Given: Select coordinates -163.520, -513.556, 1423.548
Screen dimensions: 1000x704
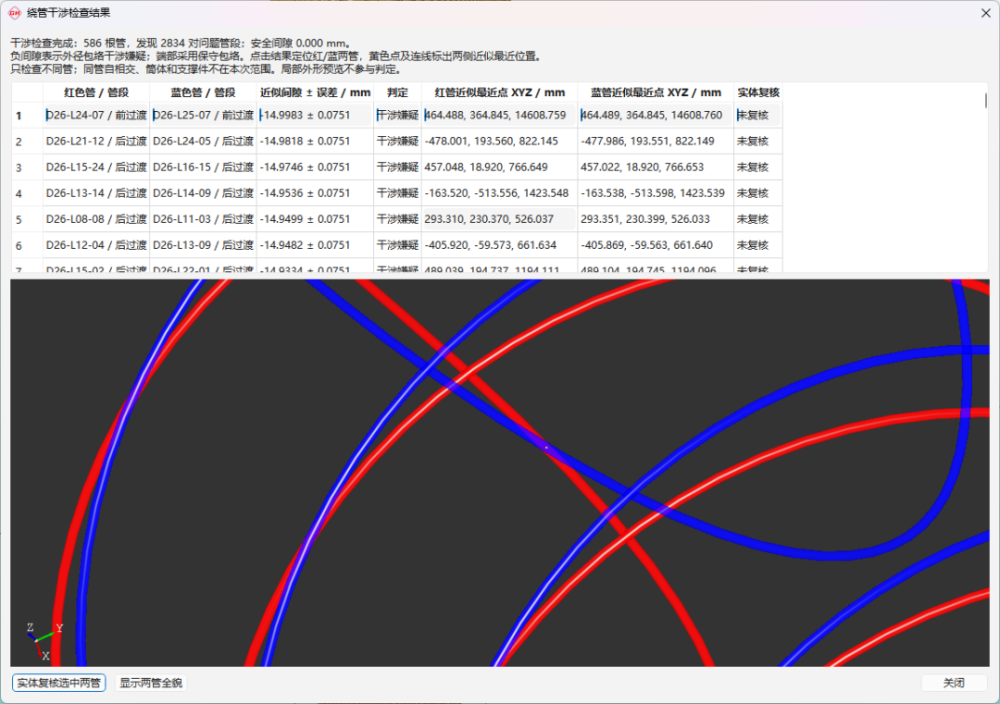Looking at the screenshot, I should tap(500, 193).
